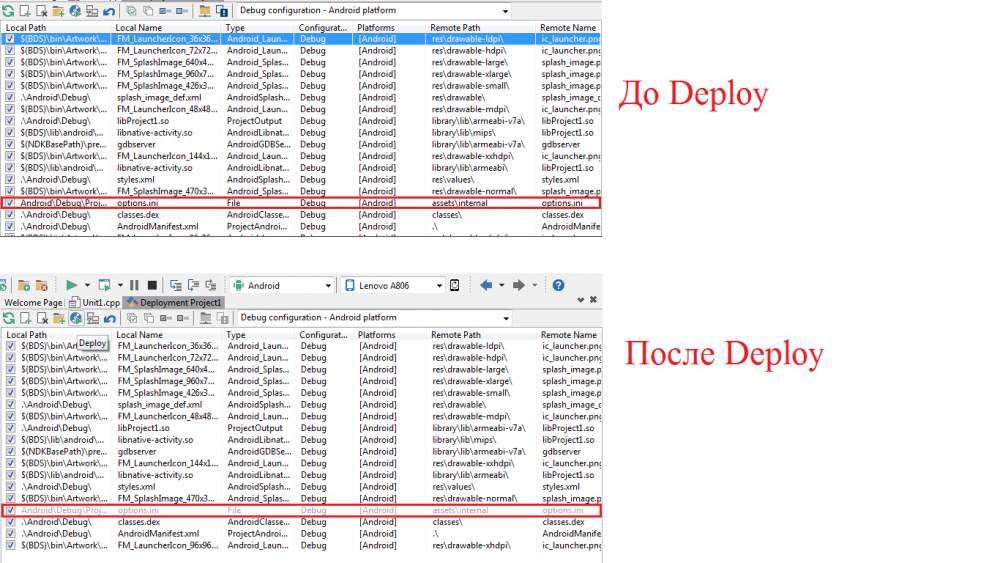Viewport: 1000px width, 563px height.
Task: Click Trace Into debugger icon
Action: [175, 285]
